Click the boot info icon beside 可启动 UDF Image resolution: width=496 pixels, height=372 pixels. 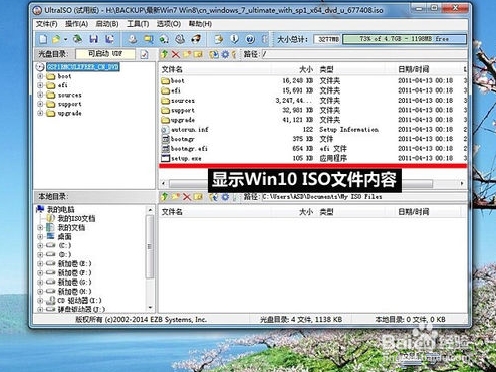144,54
